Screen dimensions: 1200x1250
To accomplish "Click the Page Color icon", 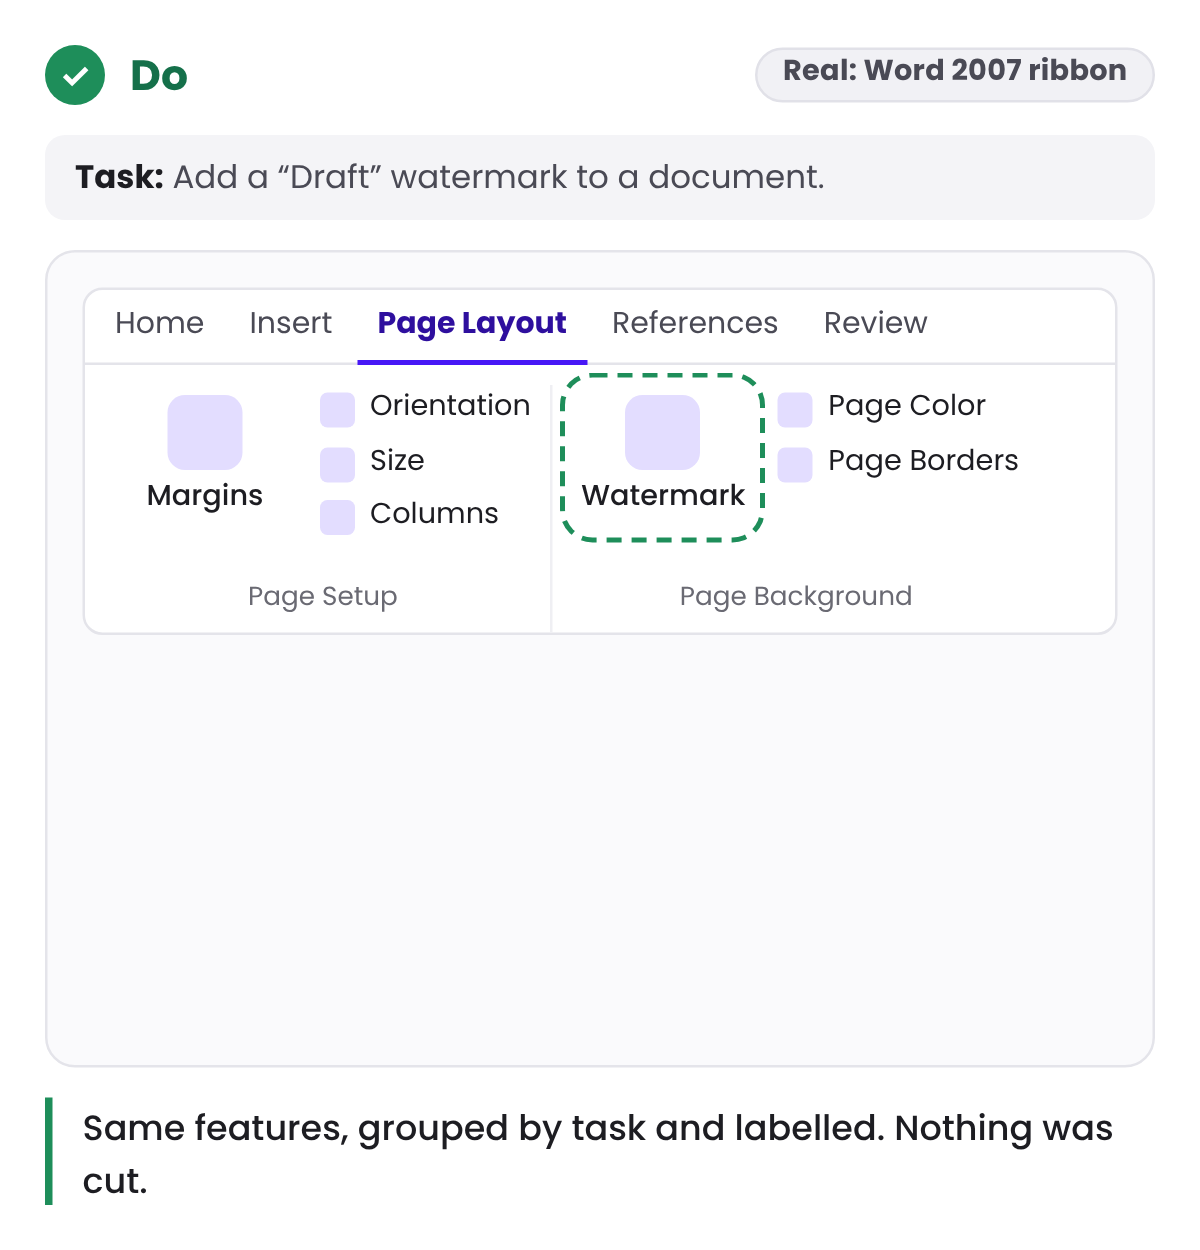I will click(795, 410).
